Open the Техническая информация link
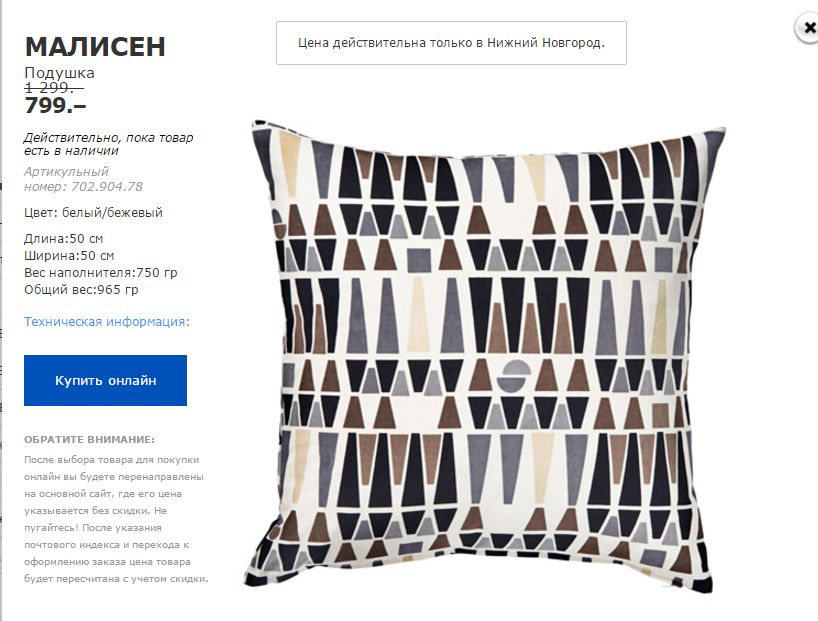818x621 pixels. click(107, 321)
